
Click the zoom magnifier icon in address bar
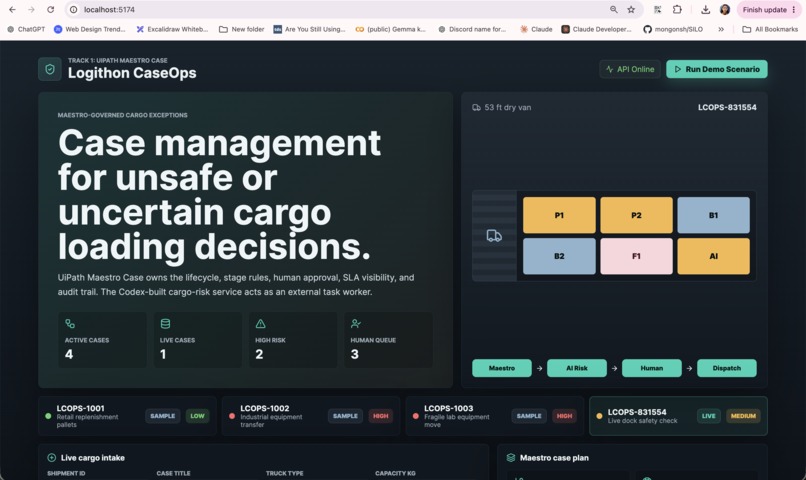614,10
